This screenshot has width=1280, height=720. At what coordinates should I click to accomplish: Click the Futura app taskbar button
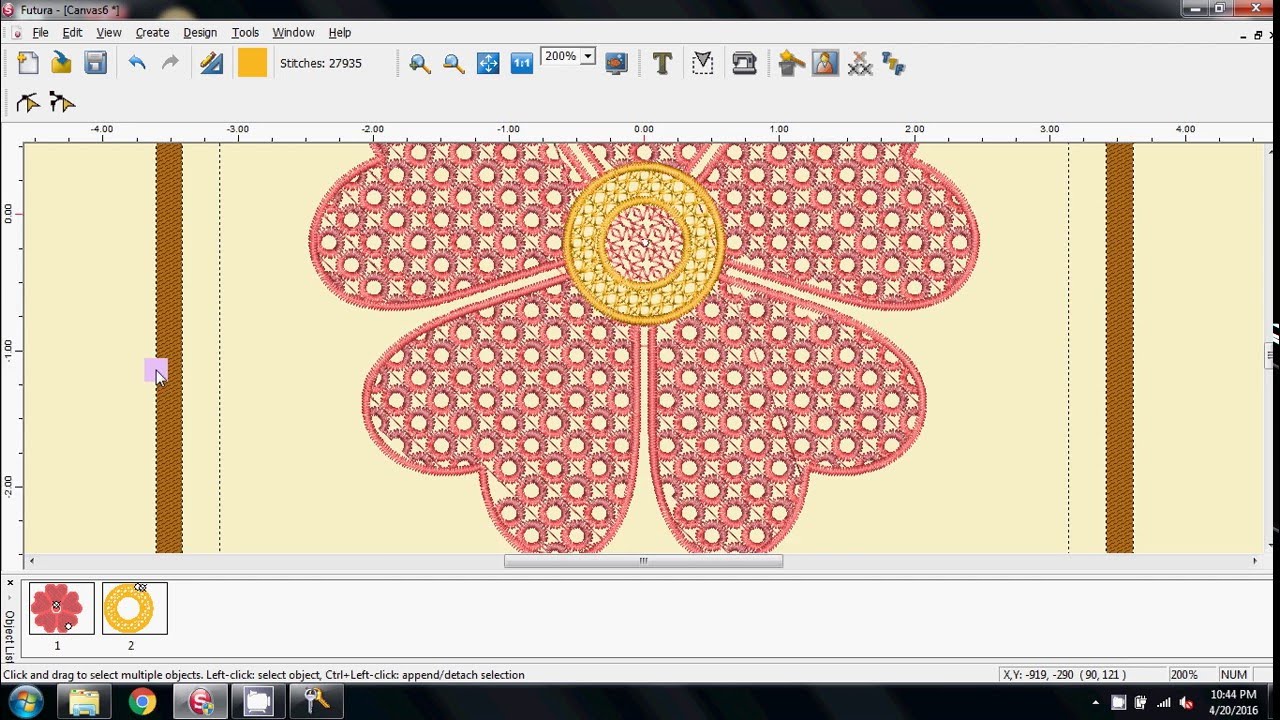coord(200,702)
